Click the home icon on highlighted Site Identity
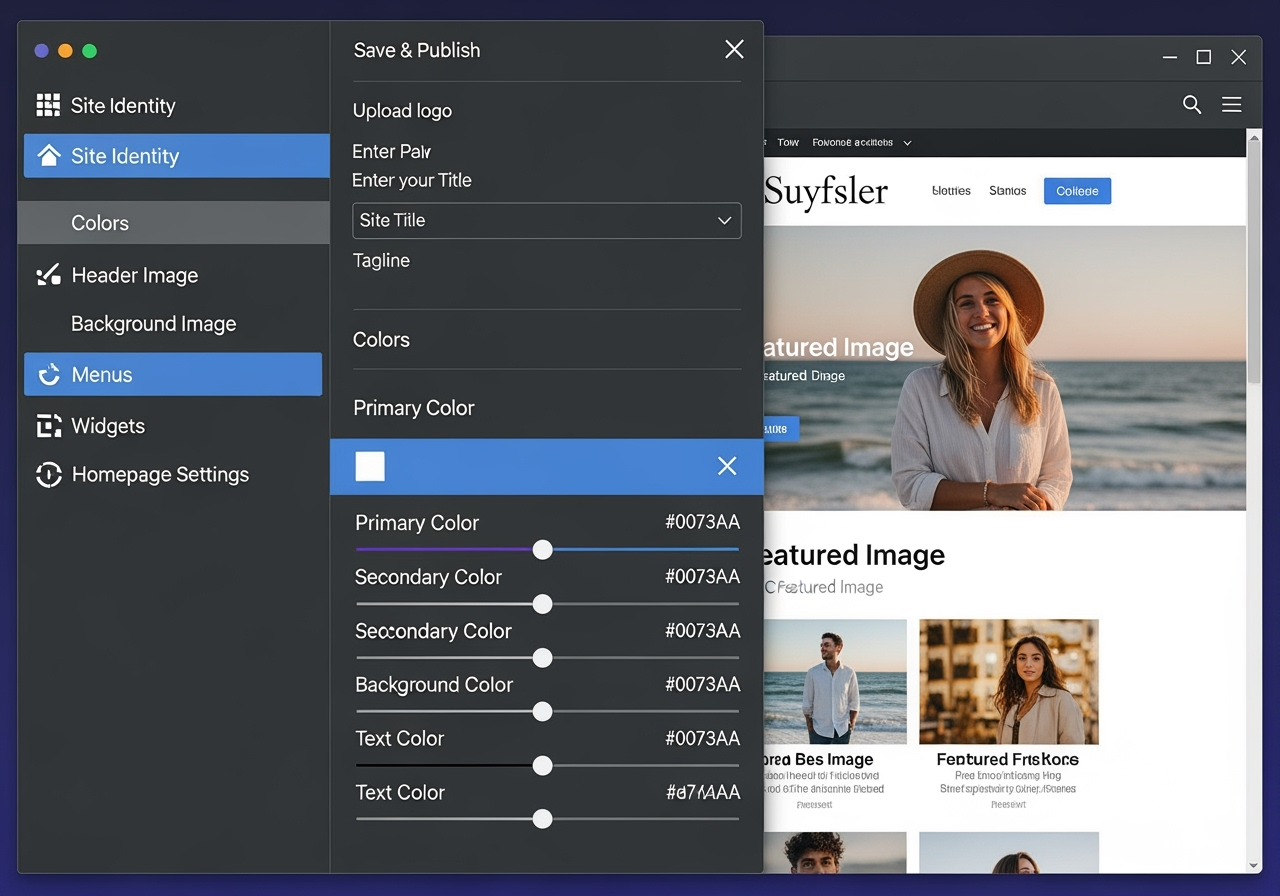Viewport: 1280px width, 896px height. 48,155
